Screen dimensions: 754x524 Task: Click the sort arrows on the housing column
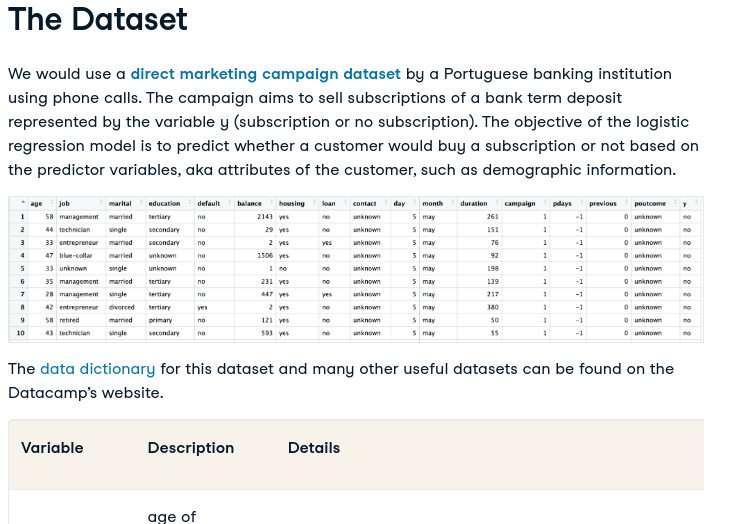pos(314,202)
